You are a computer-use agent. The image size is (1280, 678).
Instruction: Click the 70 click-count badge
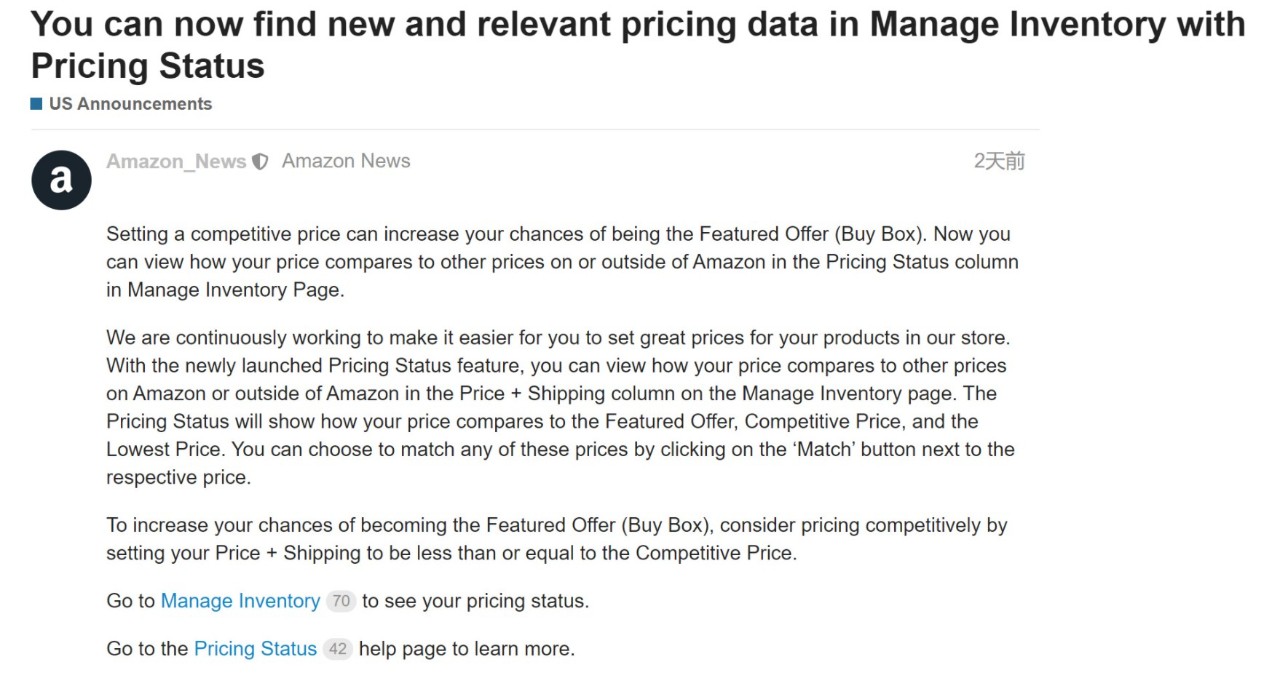click(341, 601)
